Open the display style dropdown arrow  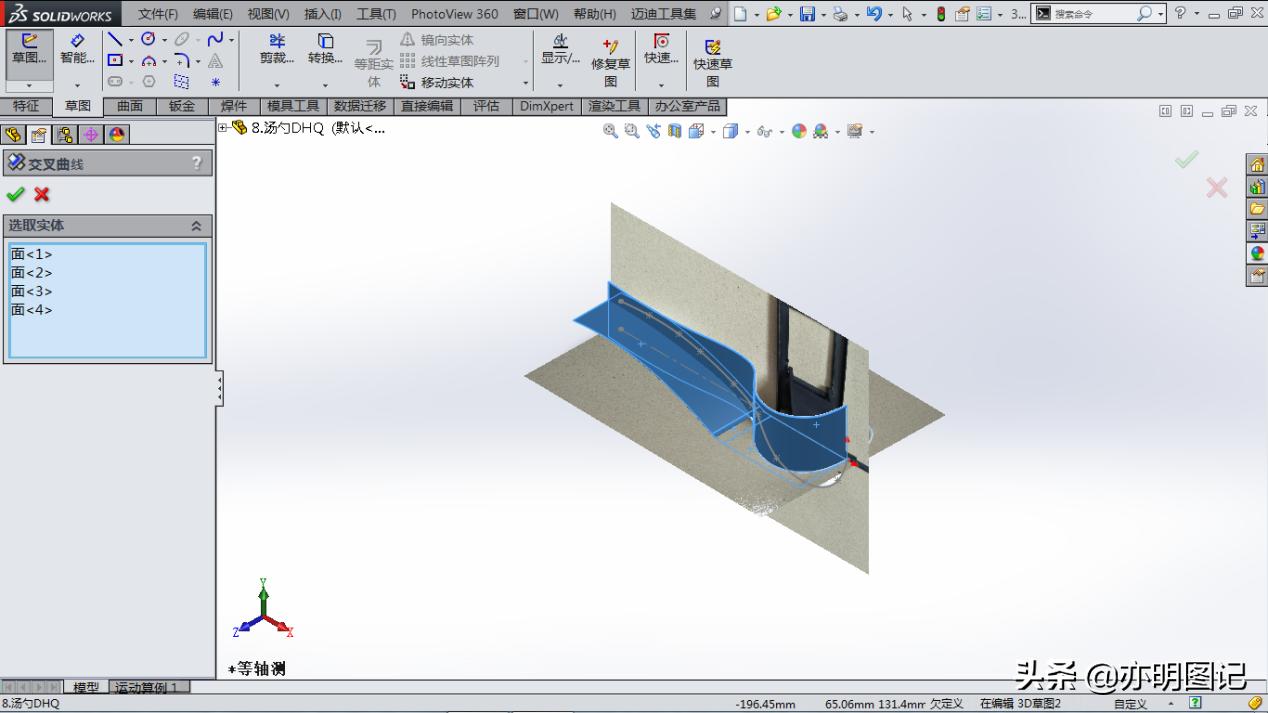(747, 131)
